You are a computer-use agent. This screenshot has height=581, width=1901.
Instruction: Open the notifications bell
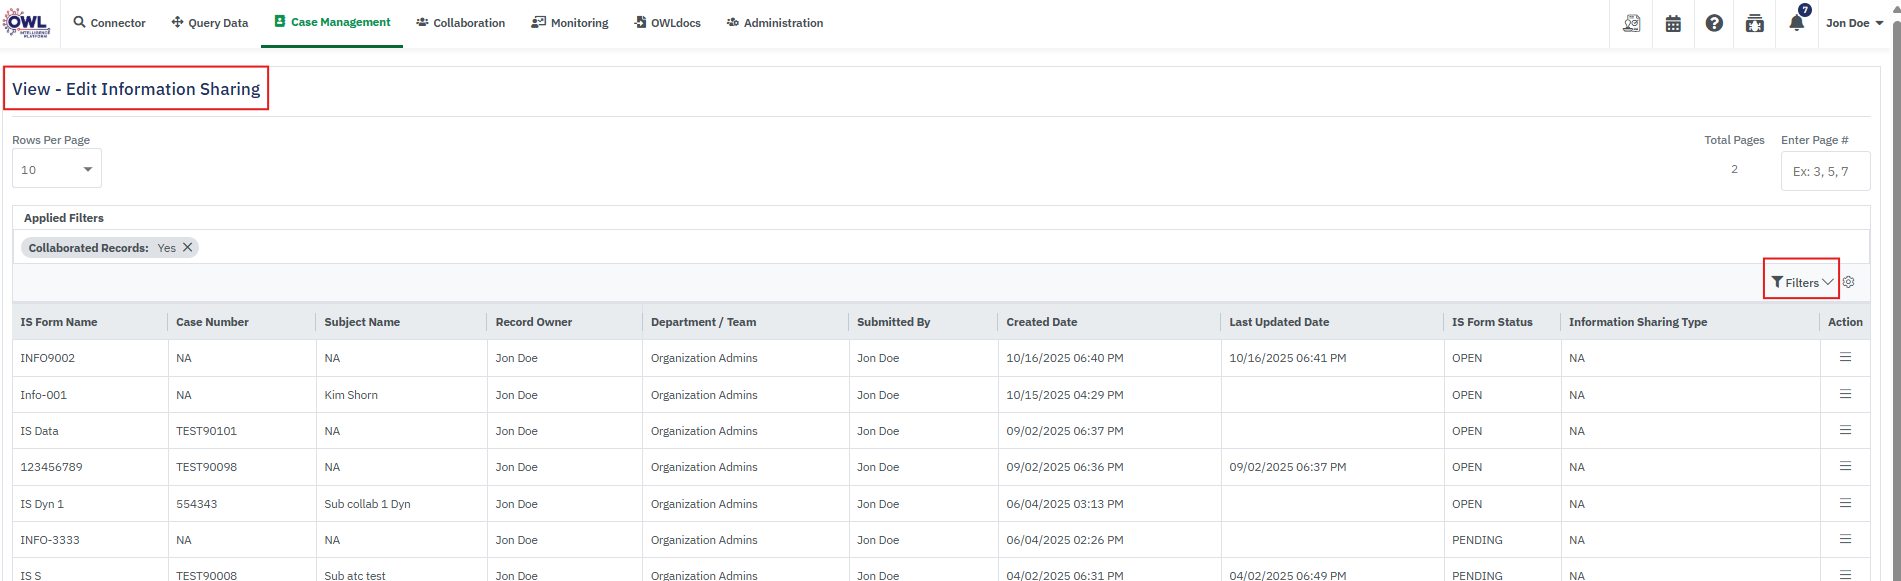[x=1797, y=22]
